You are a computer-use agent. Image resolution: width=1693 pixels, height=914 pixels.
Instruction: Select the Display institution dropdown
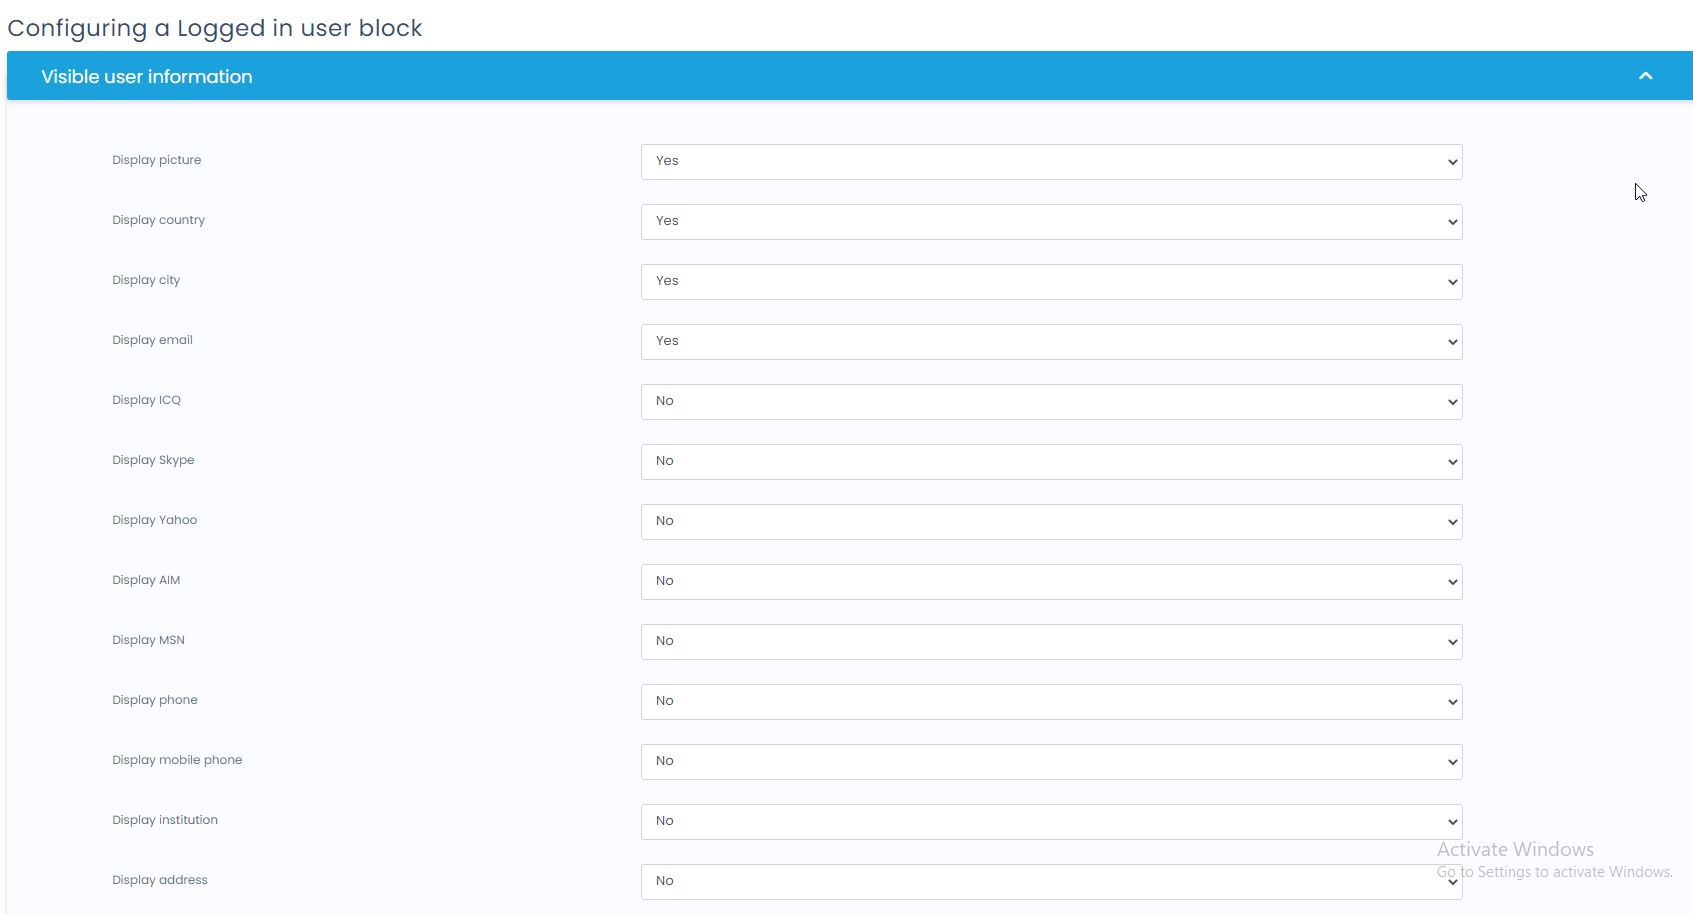(1051, 822)
